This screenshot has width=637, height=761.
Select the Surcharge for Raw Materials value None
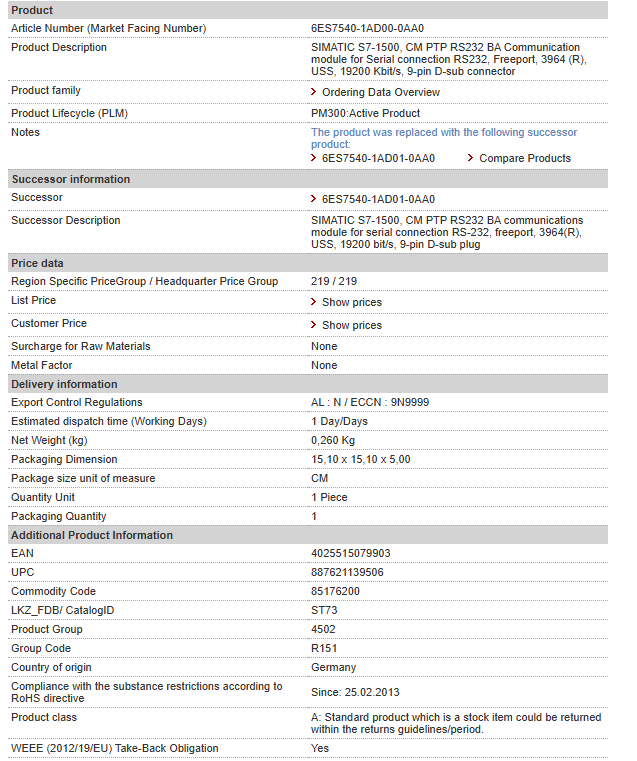pos(324,346)
